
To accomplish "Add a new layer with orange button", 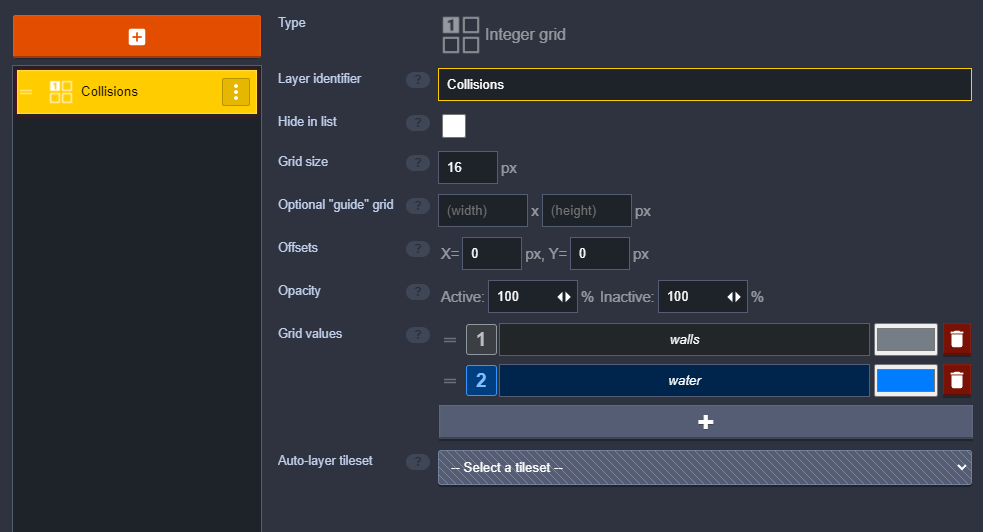I will click(x=137, y=36).
